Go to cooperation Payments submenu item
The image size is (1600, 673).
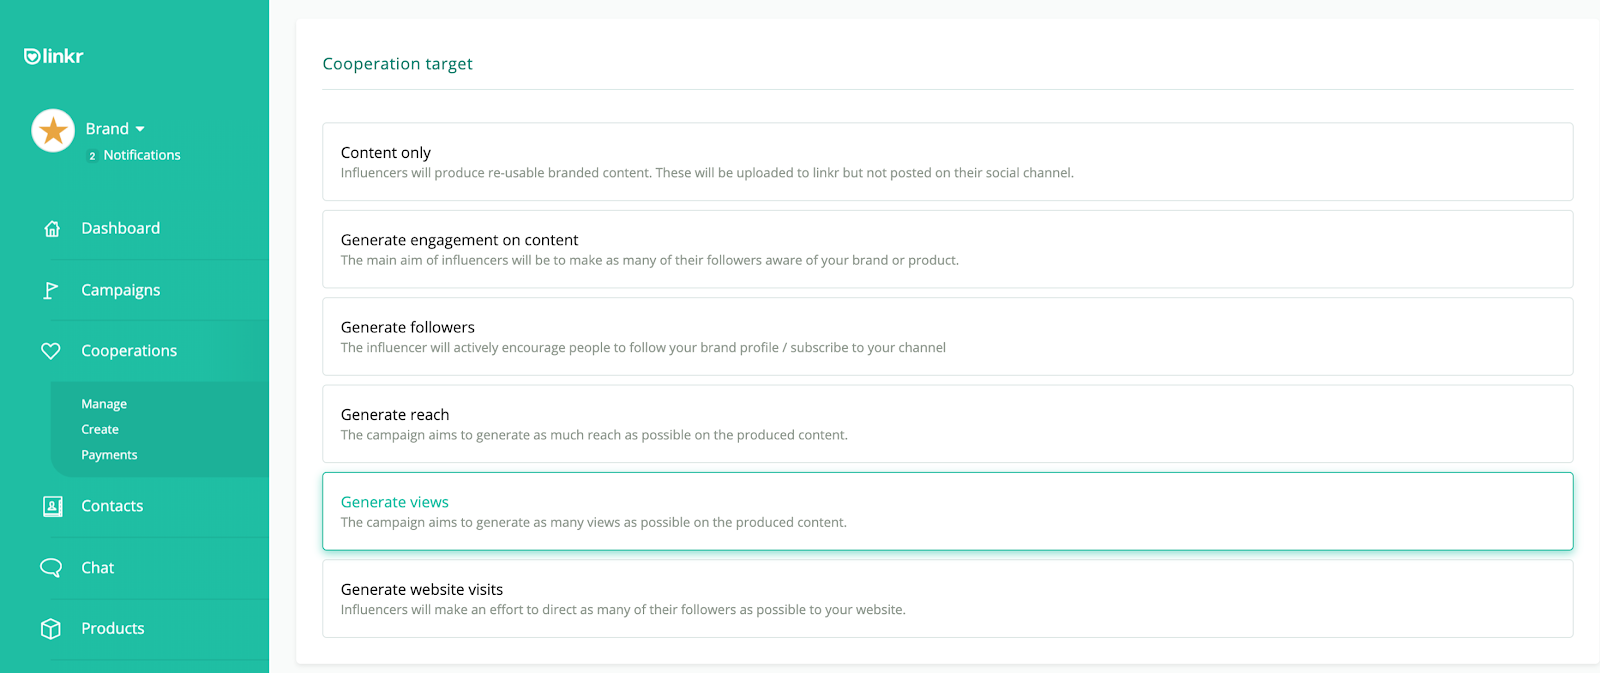[109, 455]
